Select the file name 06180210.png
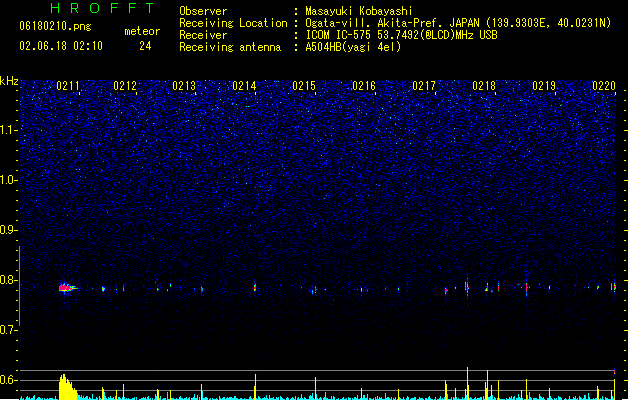 point(55,26)
